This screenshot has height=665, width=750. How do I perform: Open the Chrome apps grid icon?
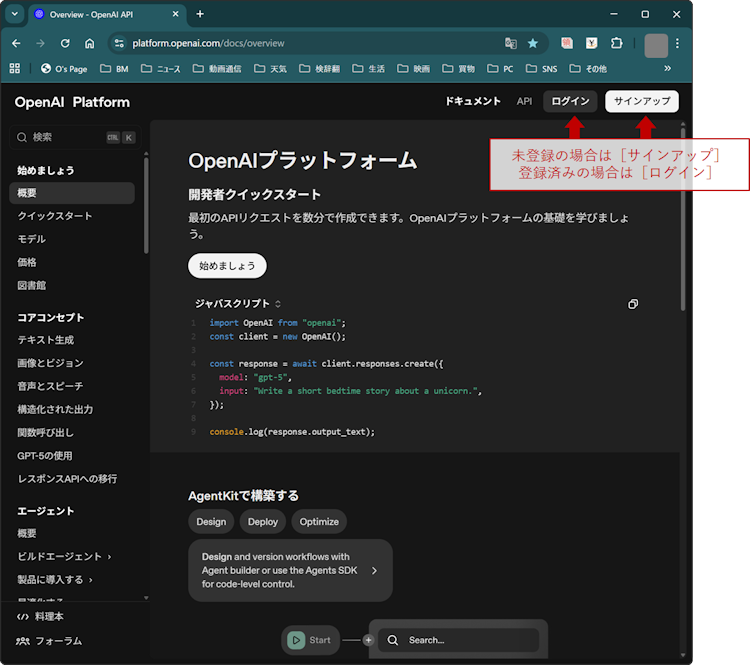[x=15, y=69]
